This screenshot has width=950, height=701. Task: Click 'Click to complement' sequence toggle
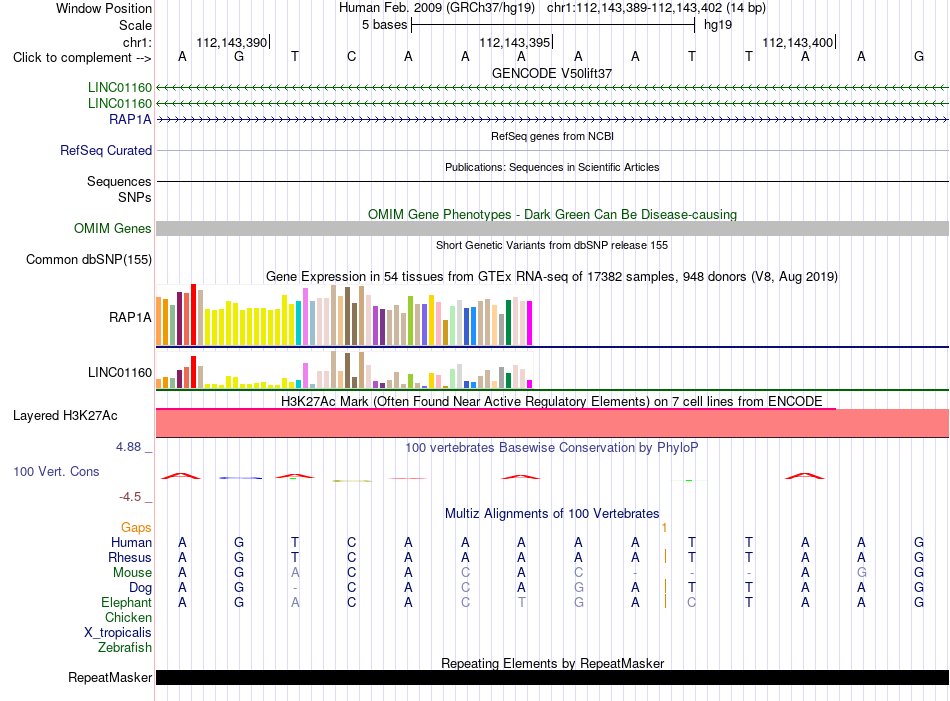click(82, 58)
